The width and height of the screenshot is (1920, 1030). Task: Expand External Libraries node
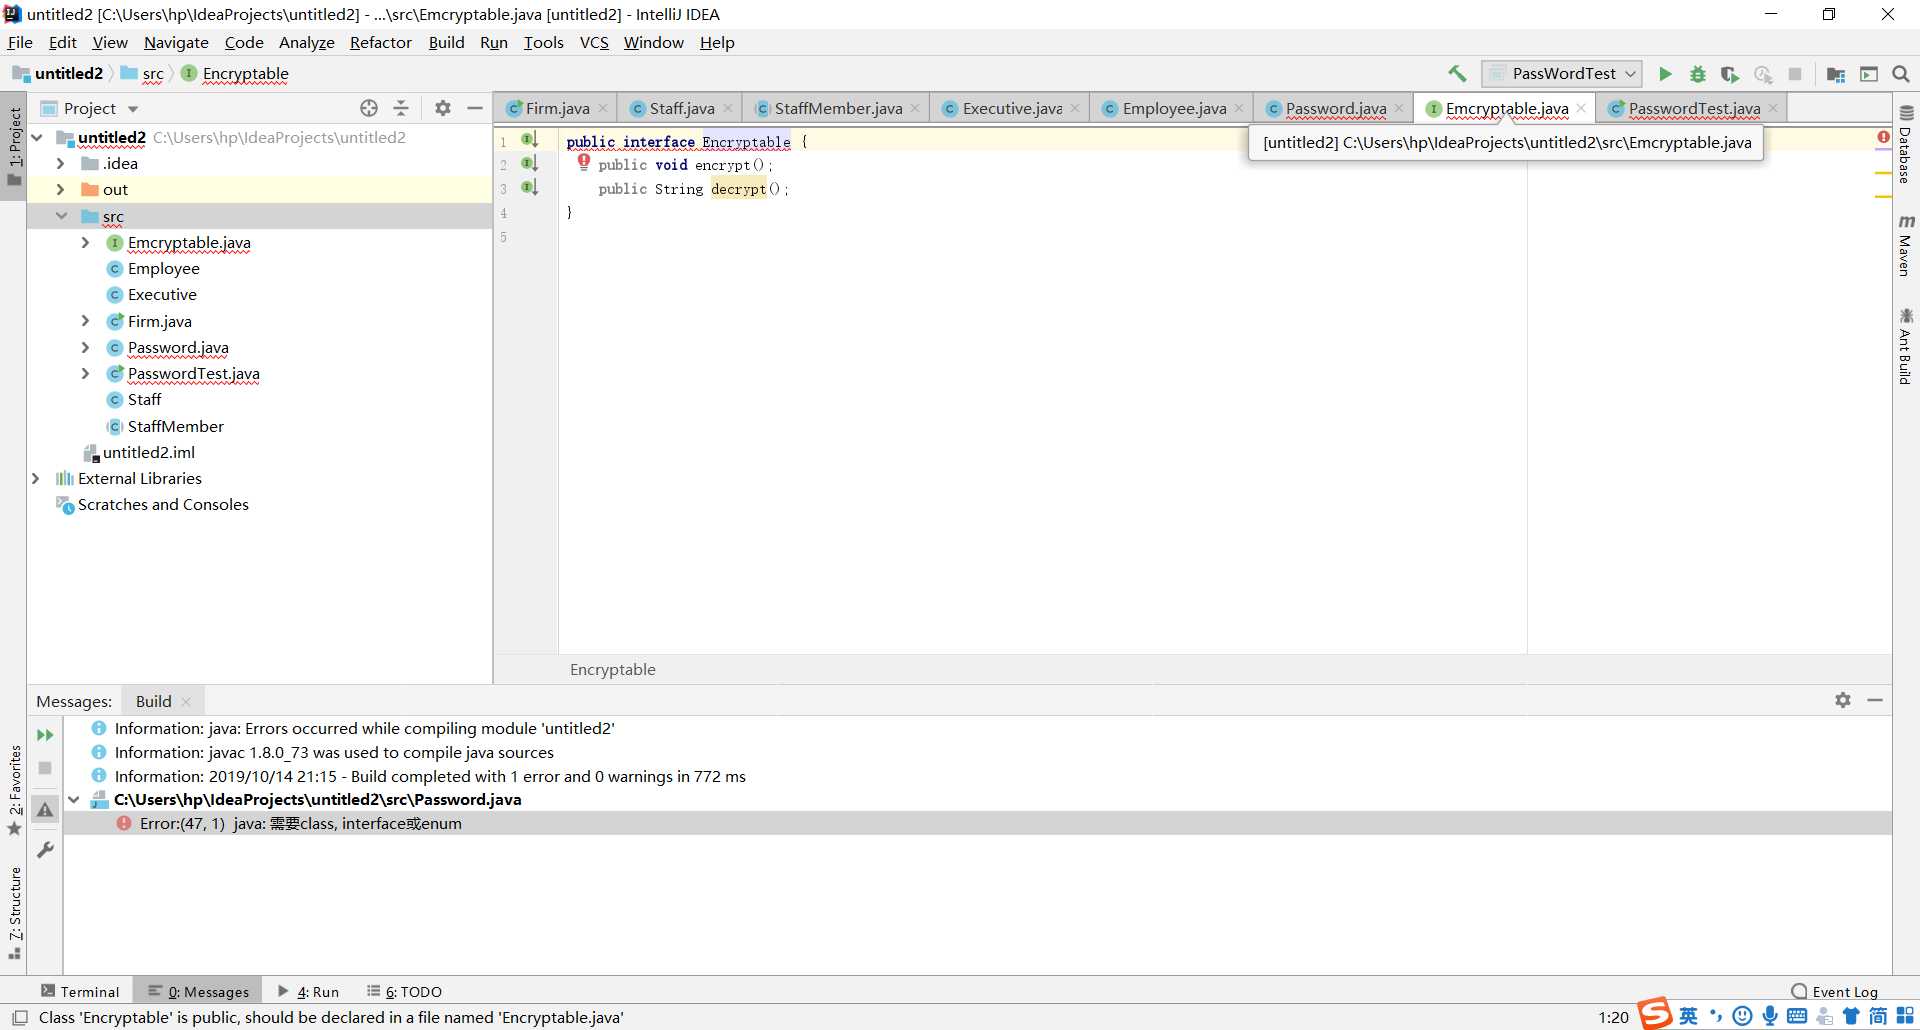(35, 478)
